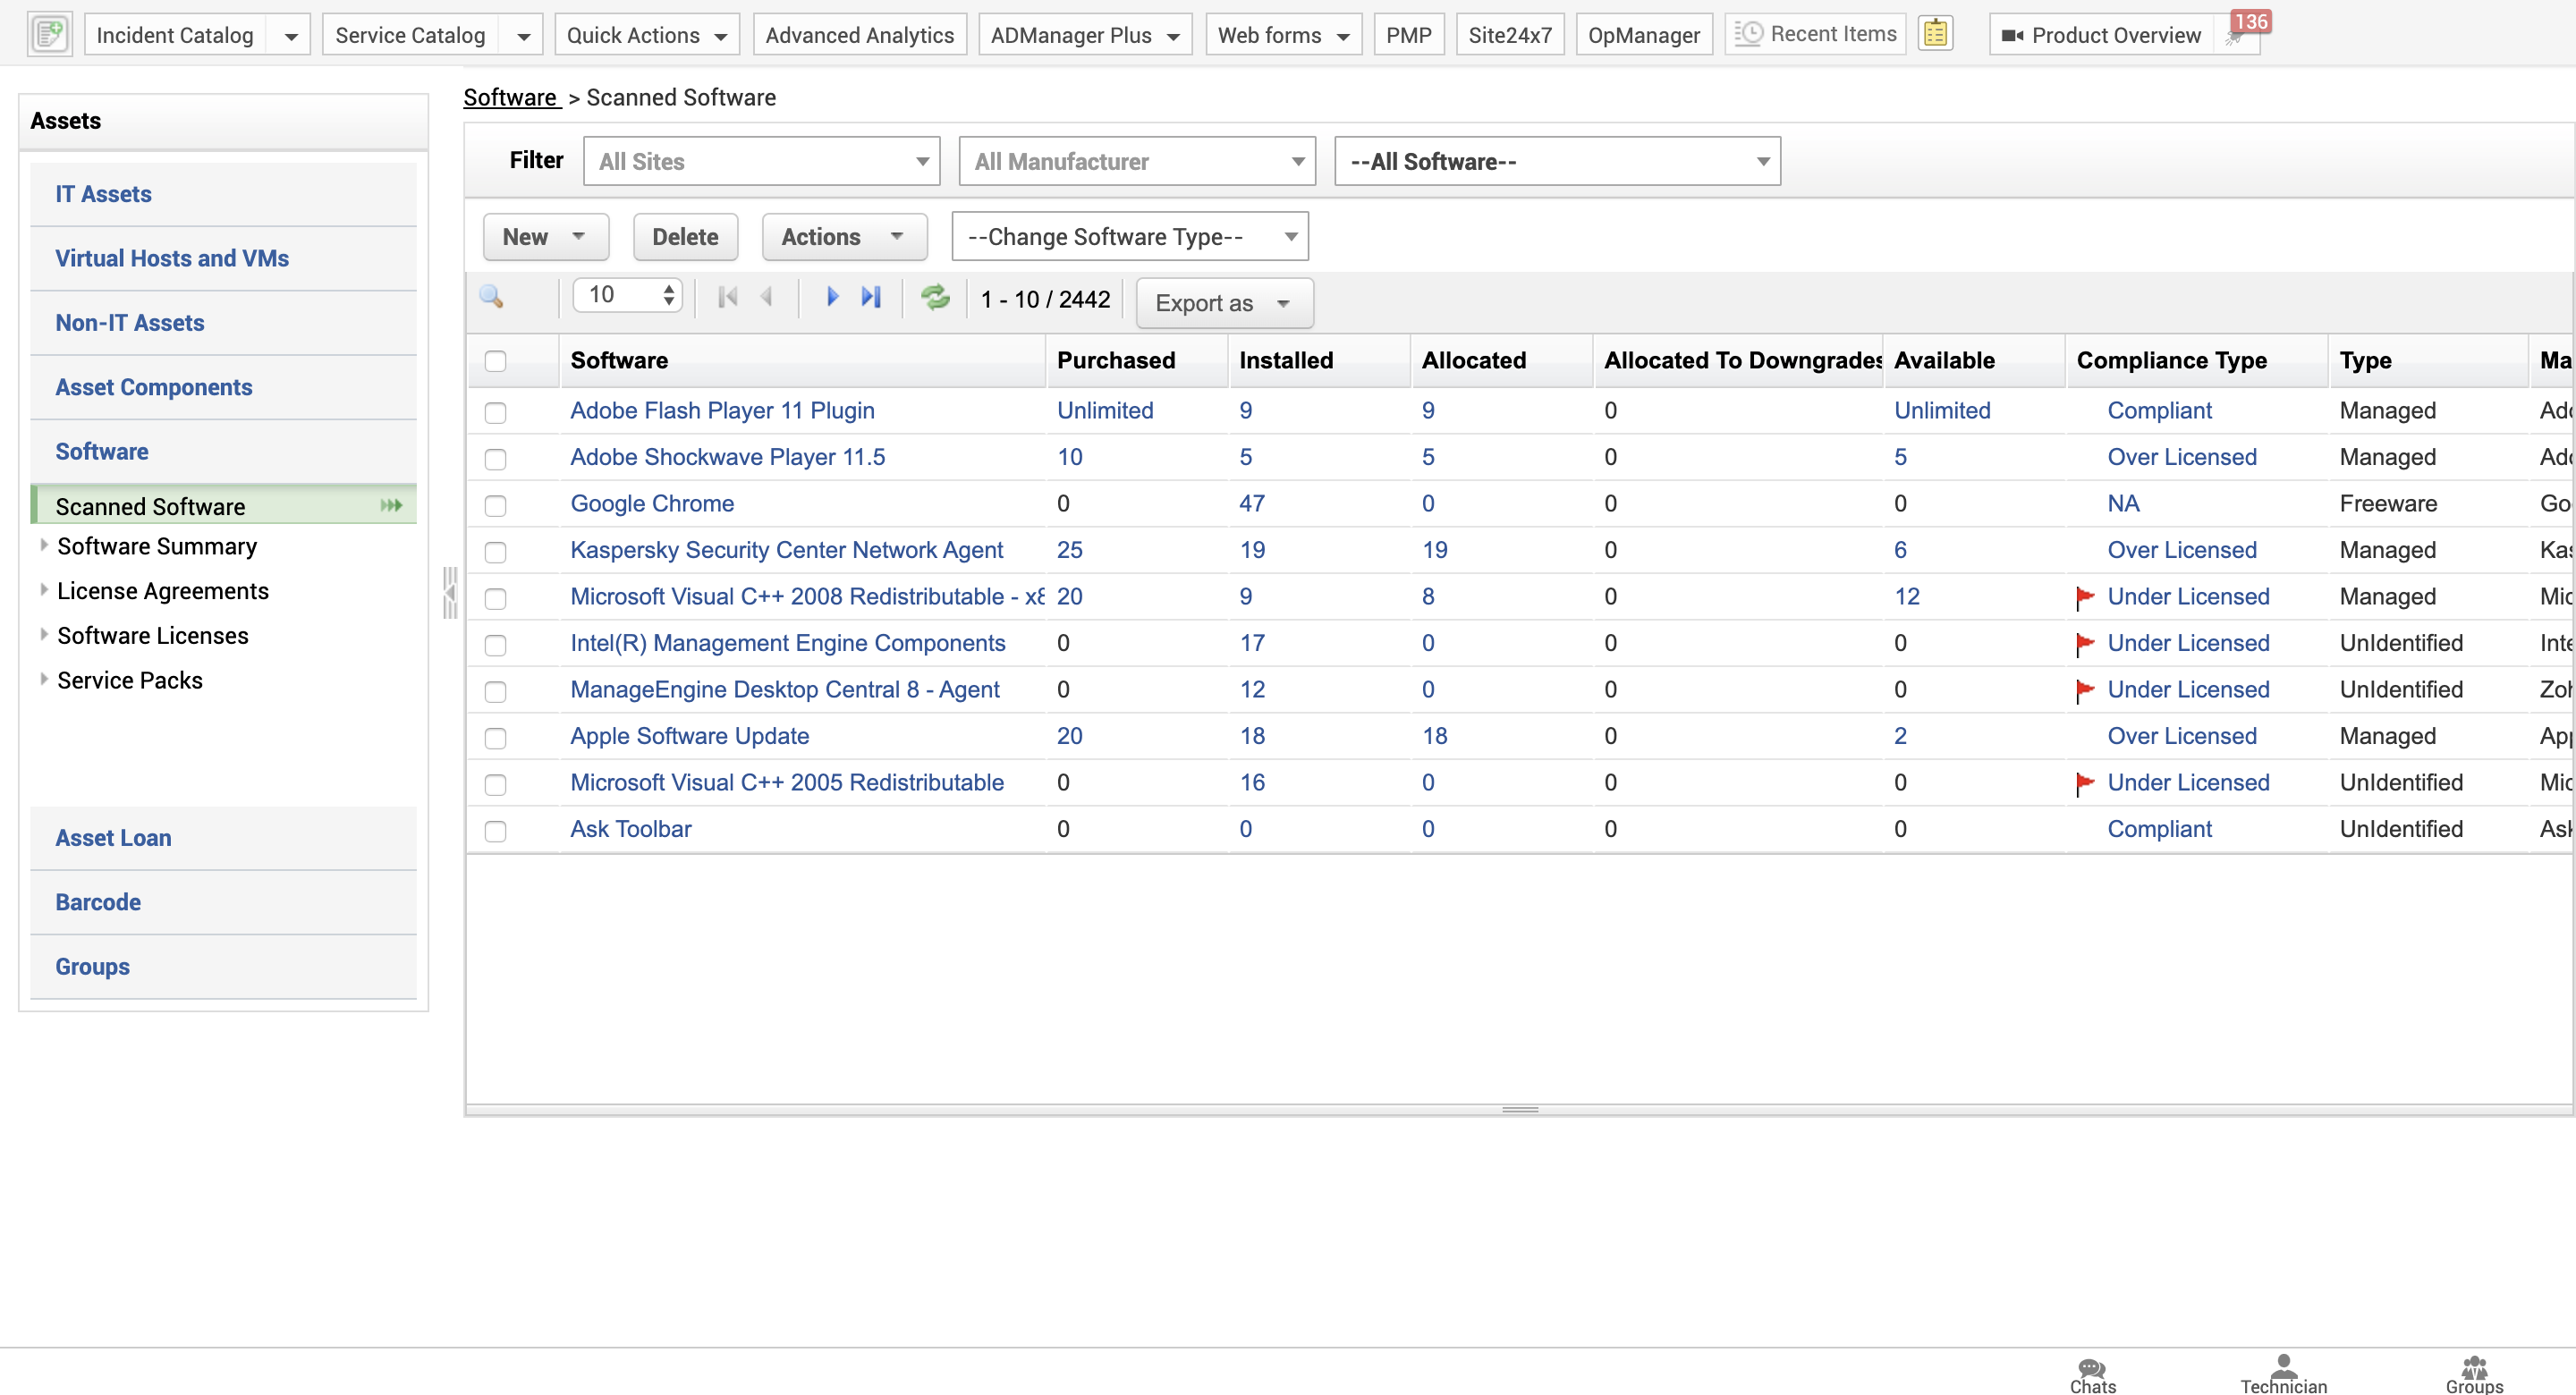Image resolution: width=2576 pixels, height=1395 pixels.
Task: Open the Virtual Hosts and VMs section
Action: [x=172, y=258]
